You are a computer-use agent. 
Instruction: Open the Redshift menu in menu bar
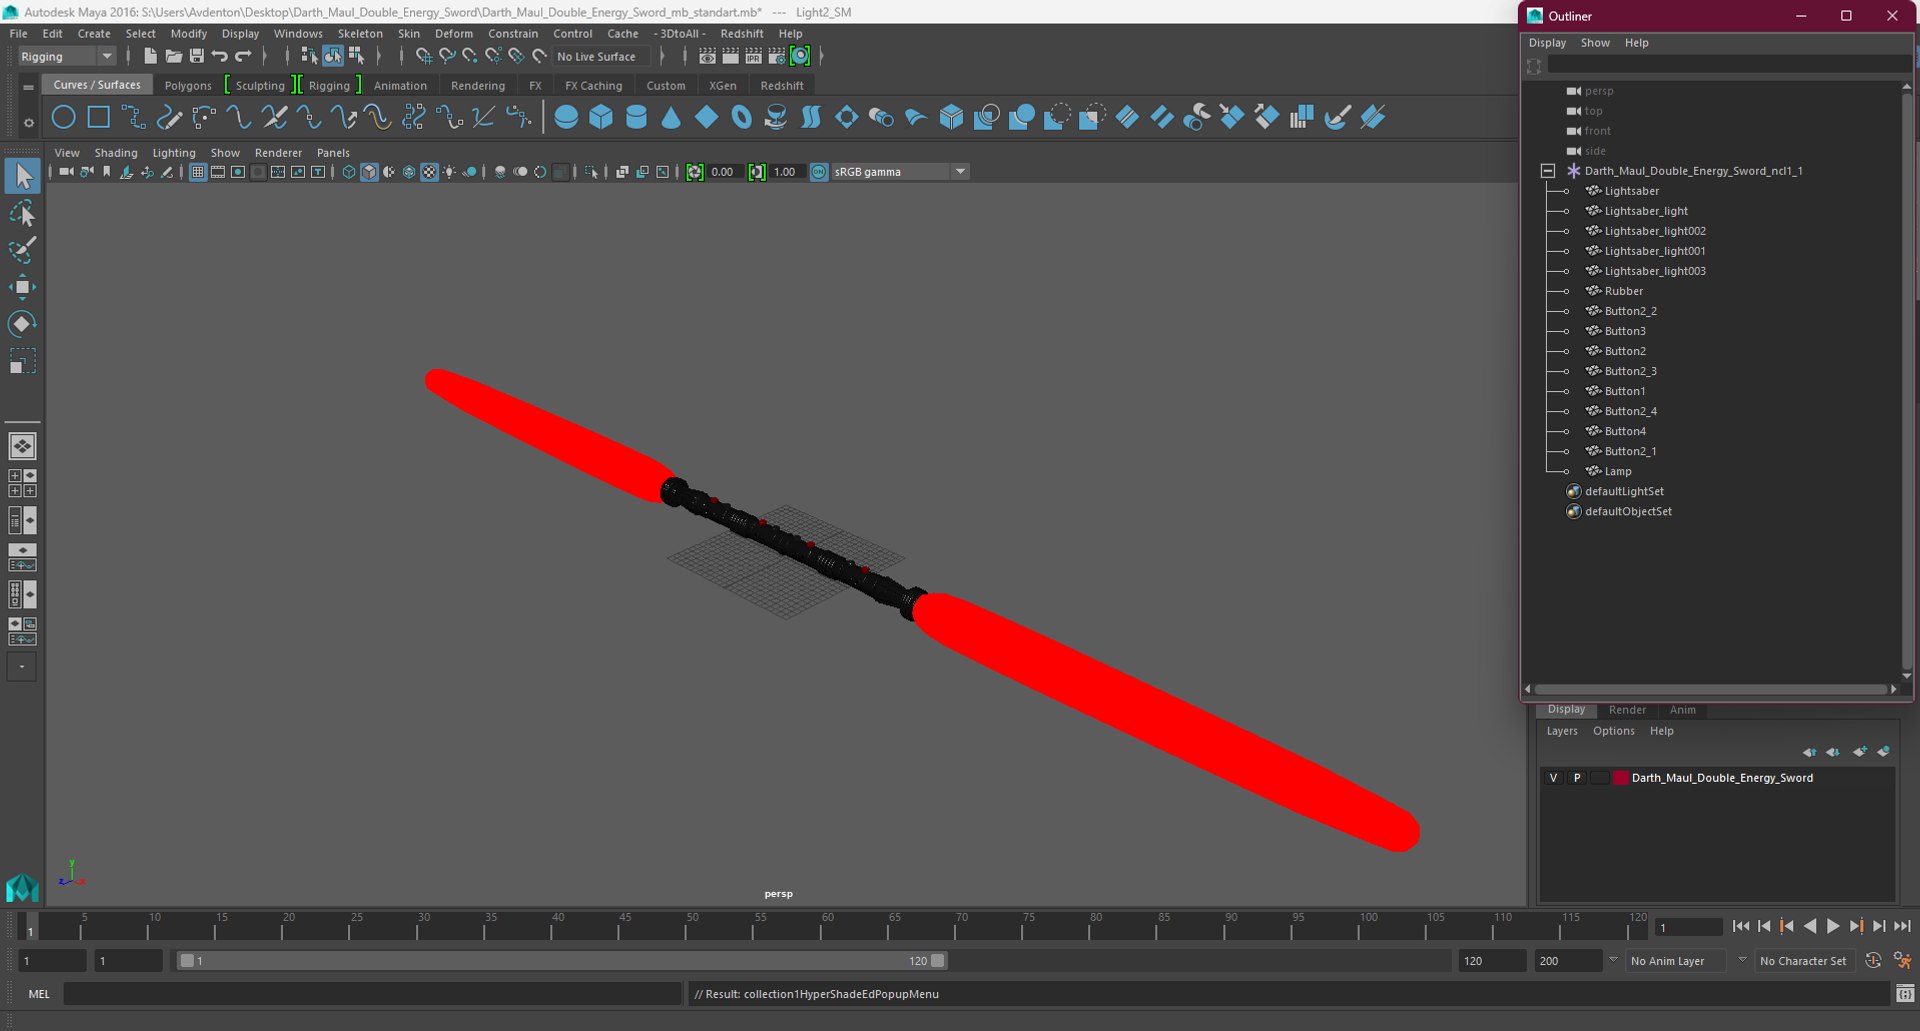click(741, 33)
